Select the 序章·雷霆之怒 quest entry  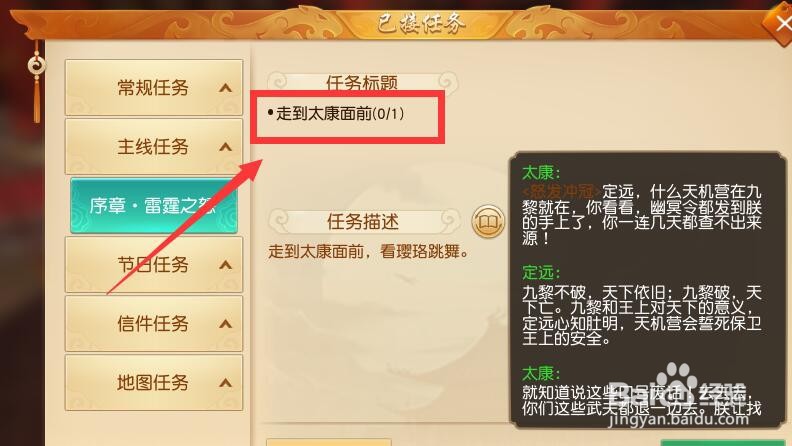pos(154,206)
